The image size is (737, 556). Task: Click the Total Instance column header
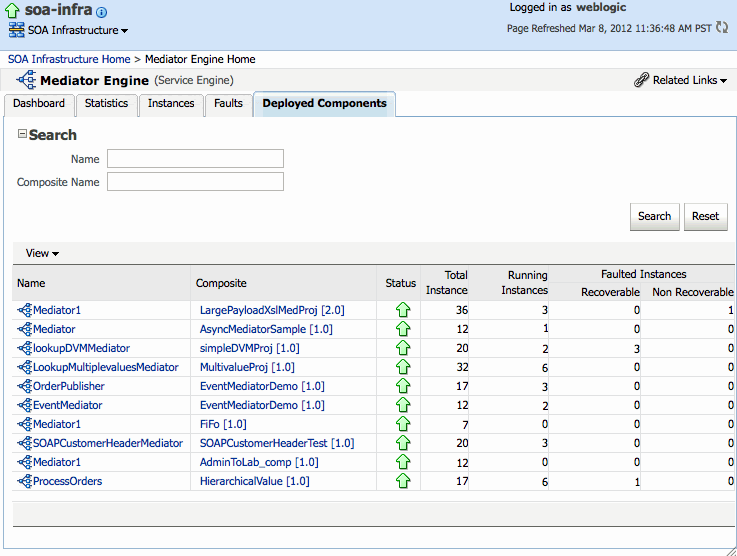(x=447, y=282)
